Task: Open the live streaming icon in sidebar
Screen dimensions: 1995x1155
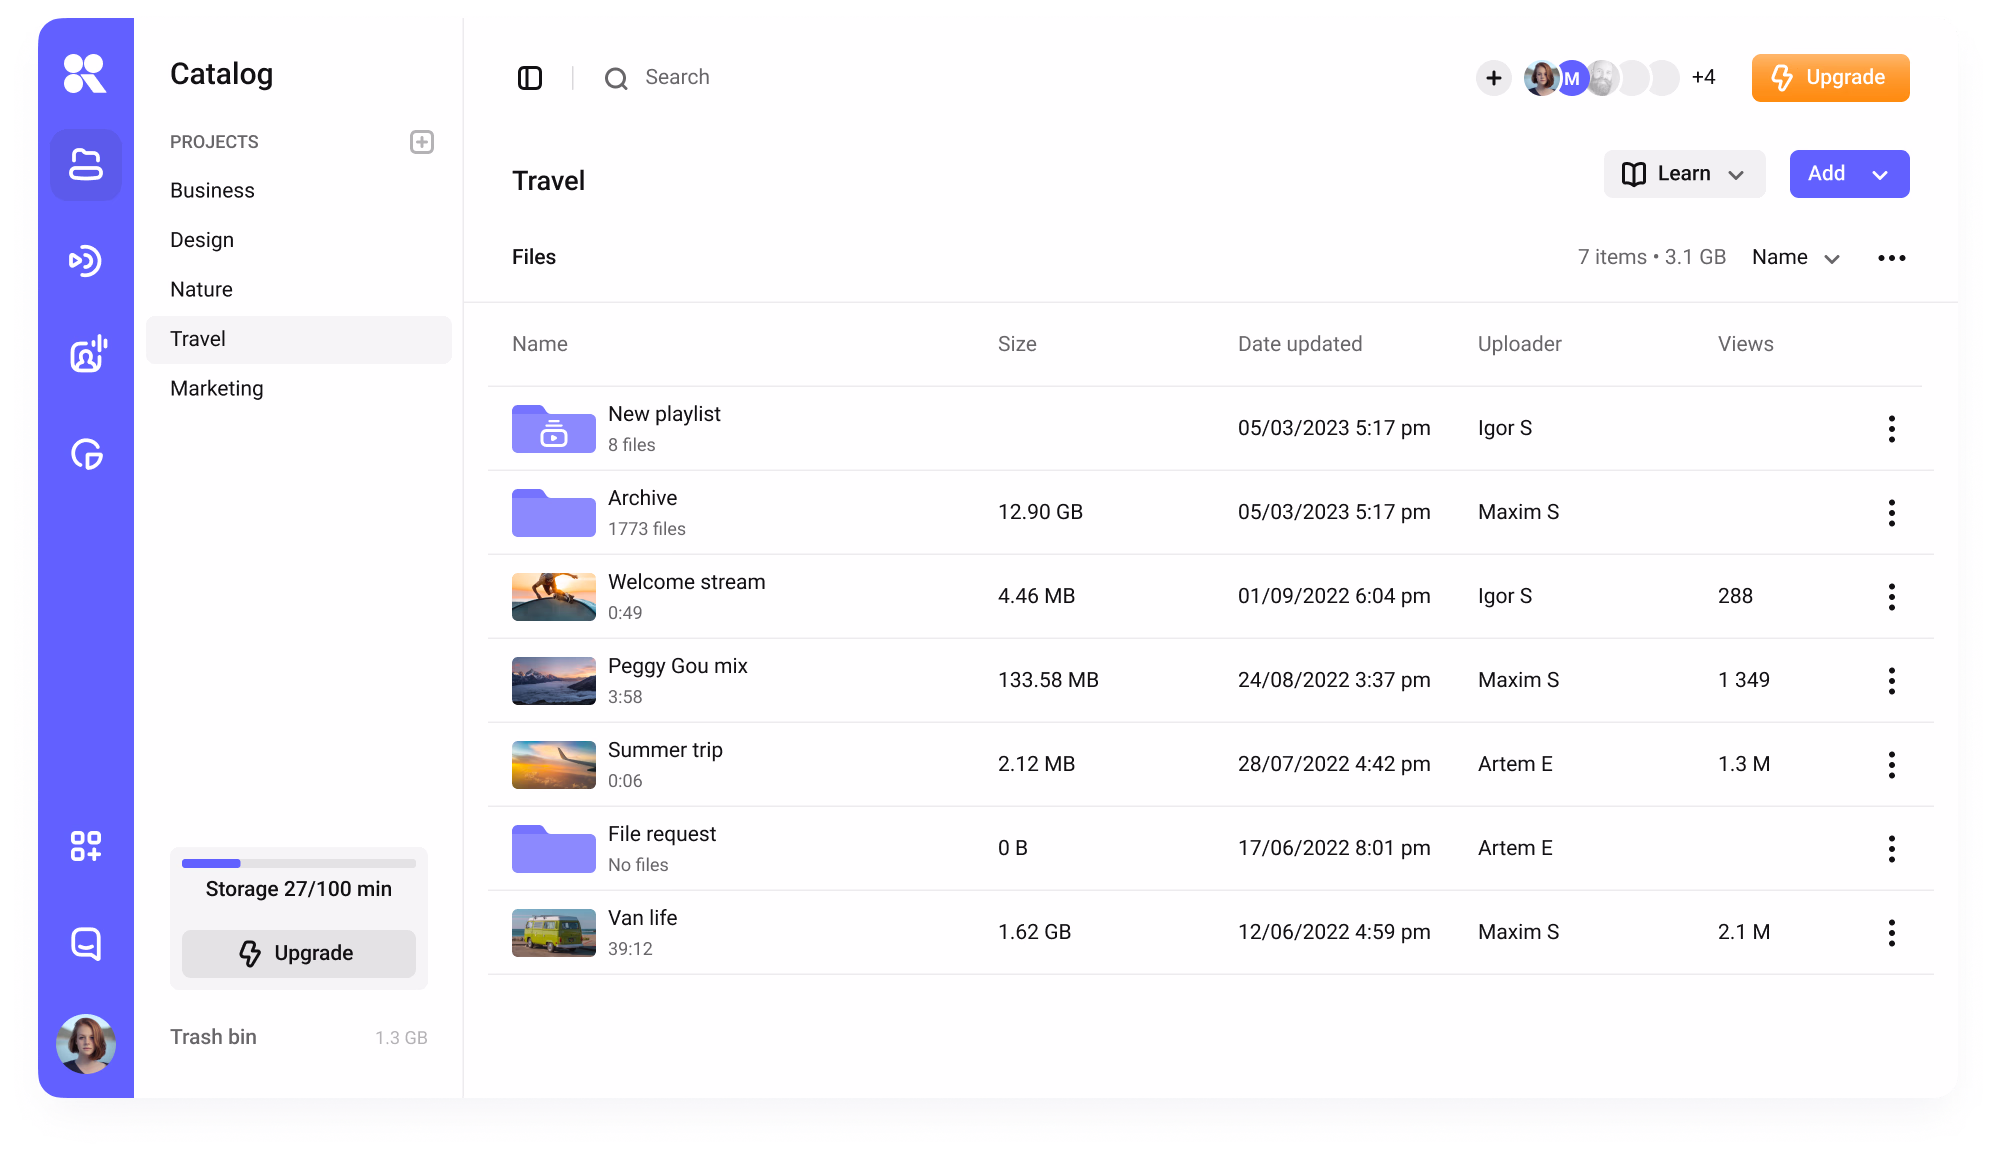Action: pyautogui.click(x=86, y=261)
